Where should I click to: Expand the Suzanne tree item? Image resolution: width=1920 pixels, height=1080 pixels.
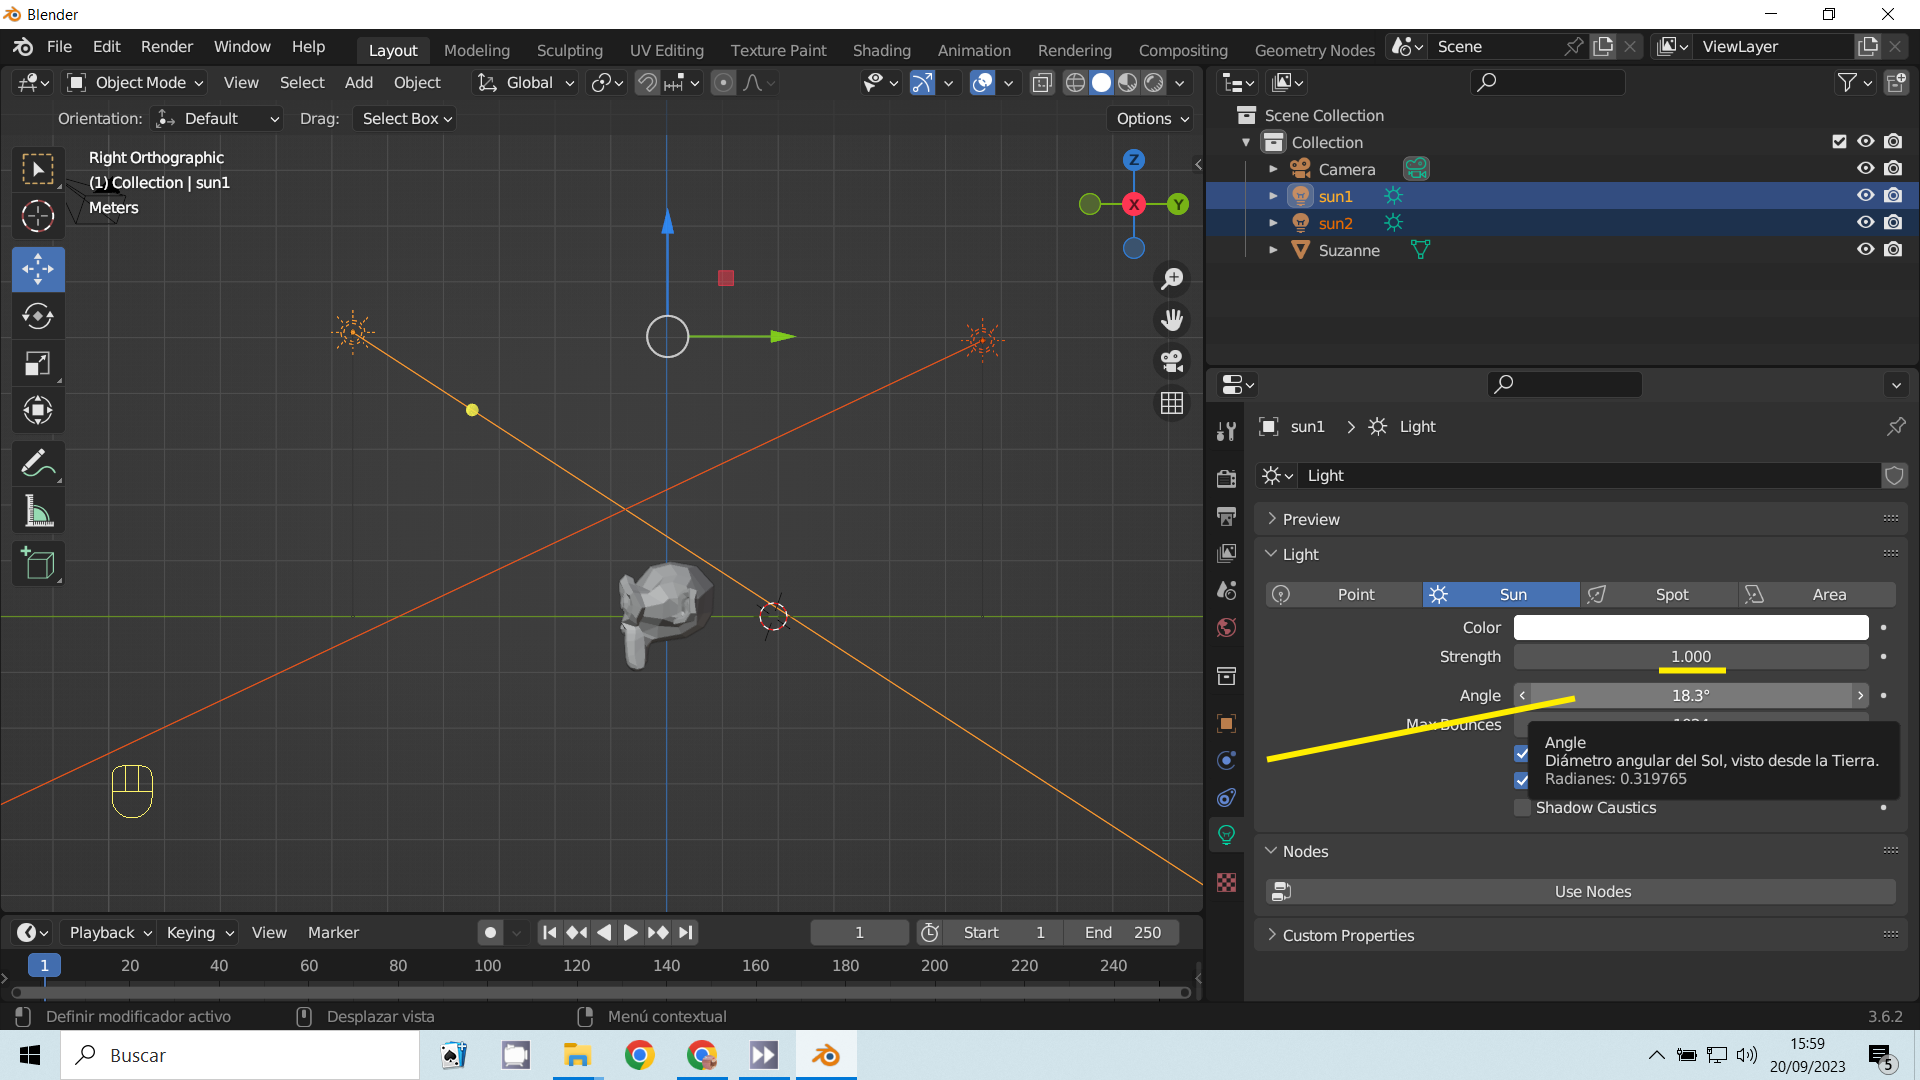[1273, 250]
